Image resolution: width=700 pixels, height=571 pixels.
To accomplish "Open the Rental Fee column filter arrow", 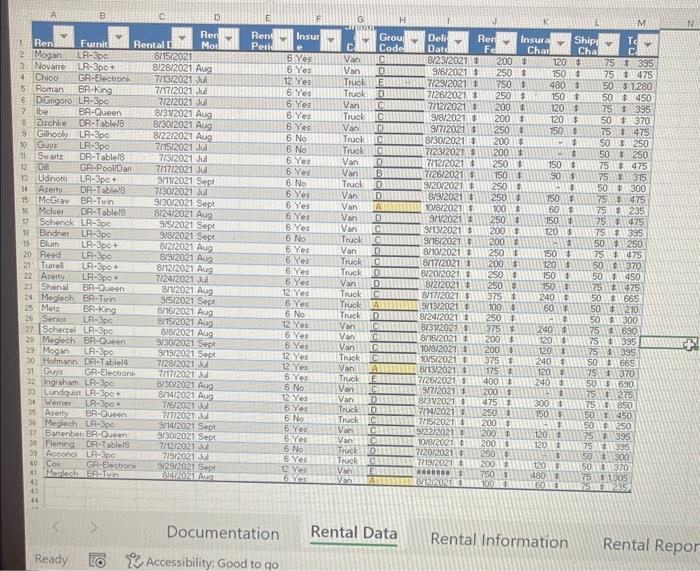I will (x=507, y=42).
